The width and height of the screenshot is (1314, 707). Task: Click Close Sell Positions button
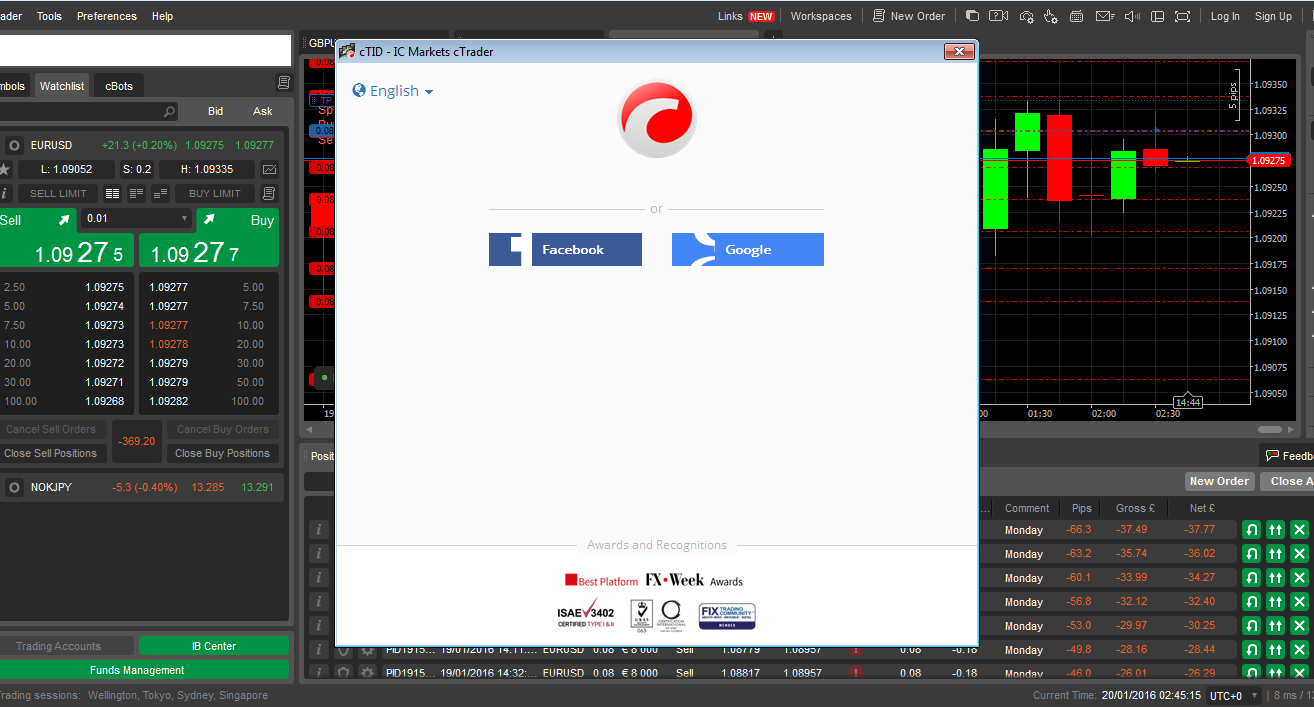click(51, 453)
